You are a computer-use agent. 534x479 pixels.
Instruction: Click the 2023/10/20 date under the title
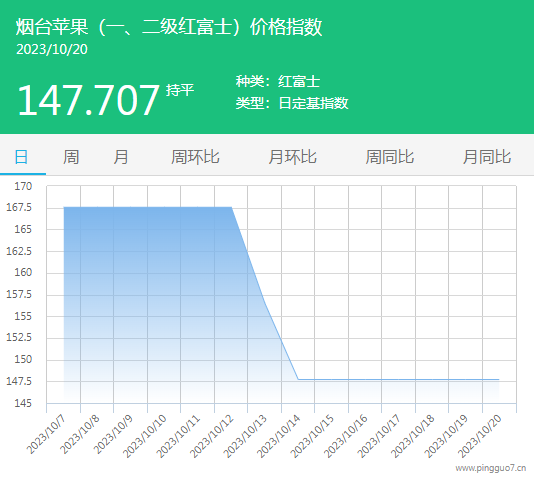tap(52, 50)
